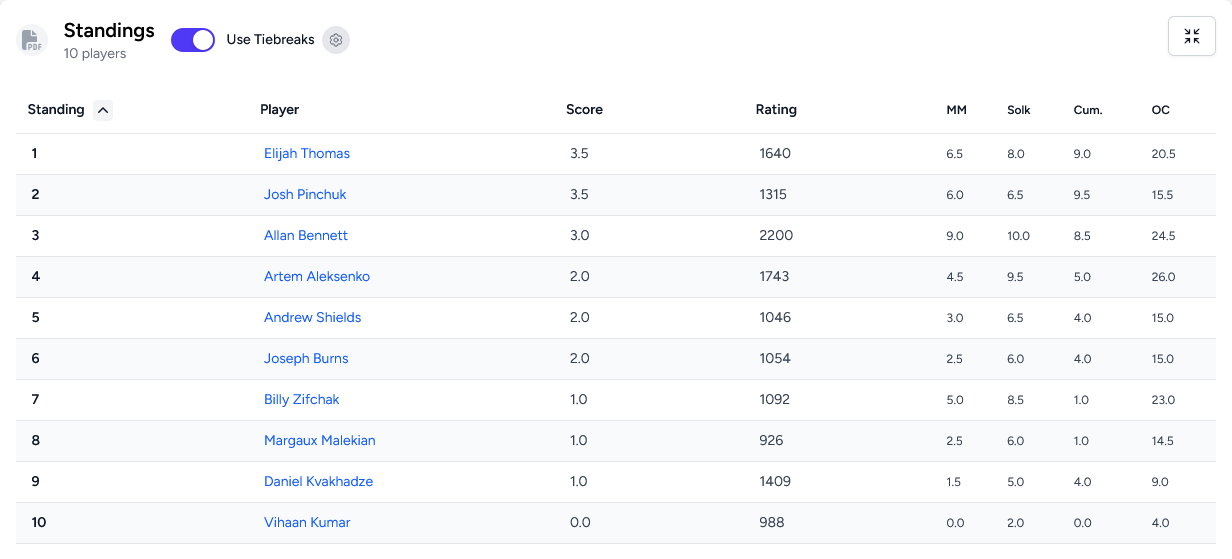Open Andrew Shields profile link
The width and height of the screenshot is (1232, 559).
point(312,317)
